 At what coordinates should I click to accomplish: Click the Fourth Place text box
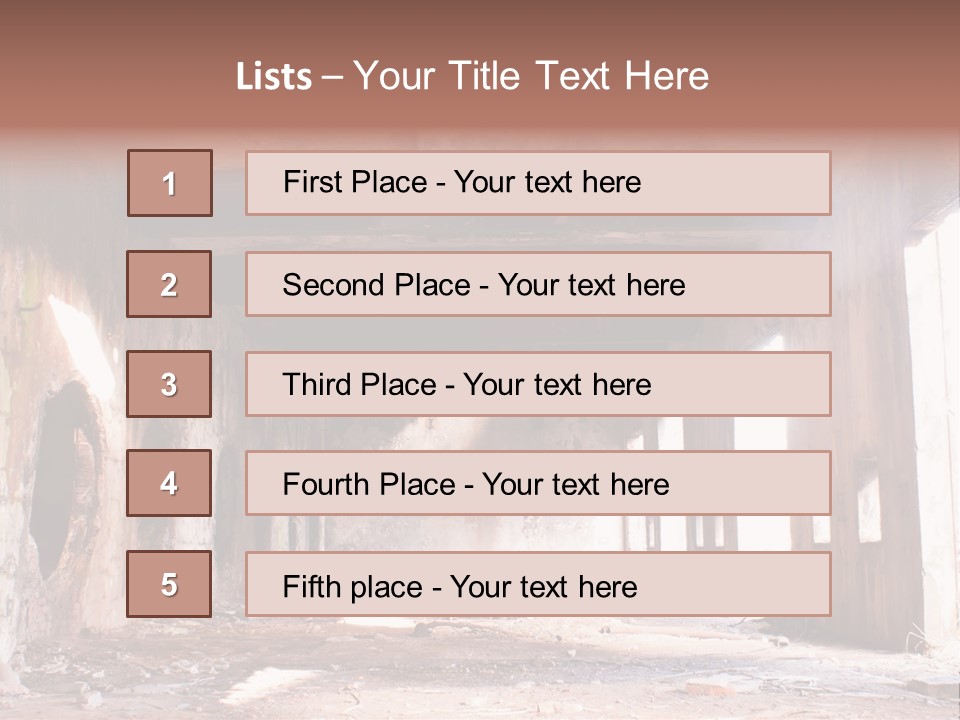pos(538,483)
